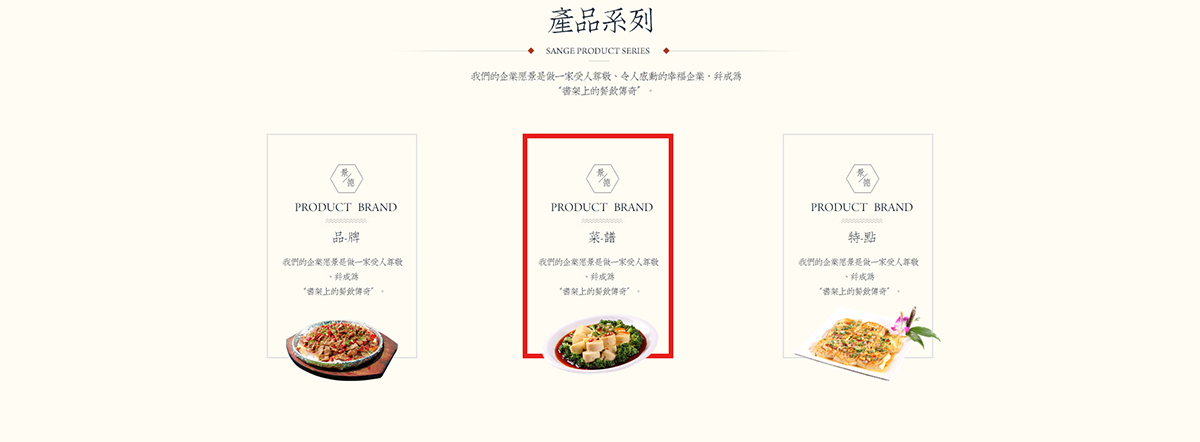
Task: Click PRODUCT BRAND text in the highlighted middle card
Action: [602, 207]
